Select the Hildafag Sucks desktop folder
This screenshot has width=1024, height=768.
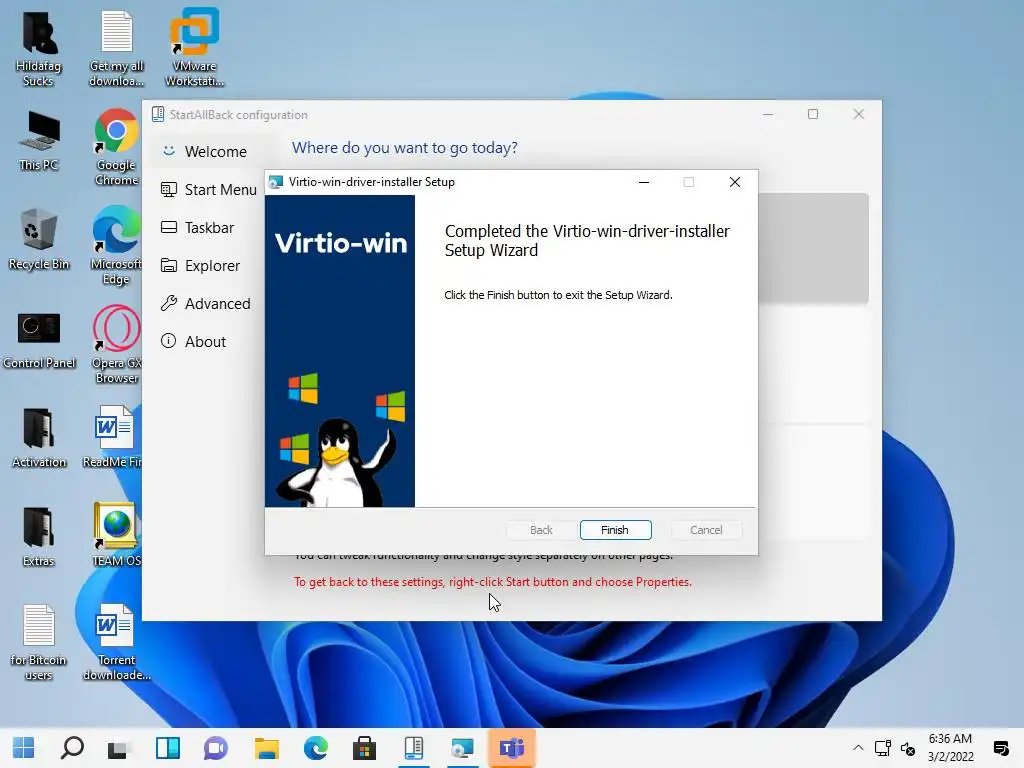coord(39,50)
